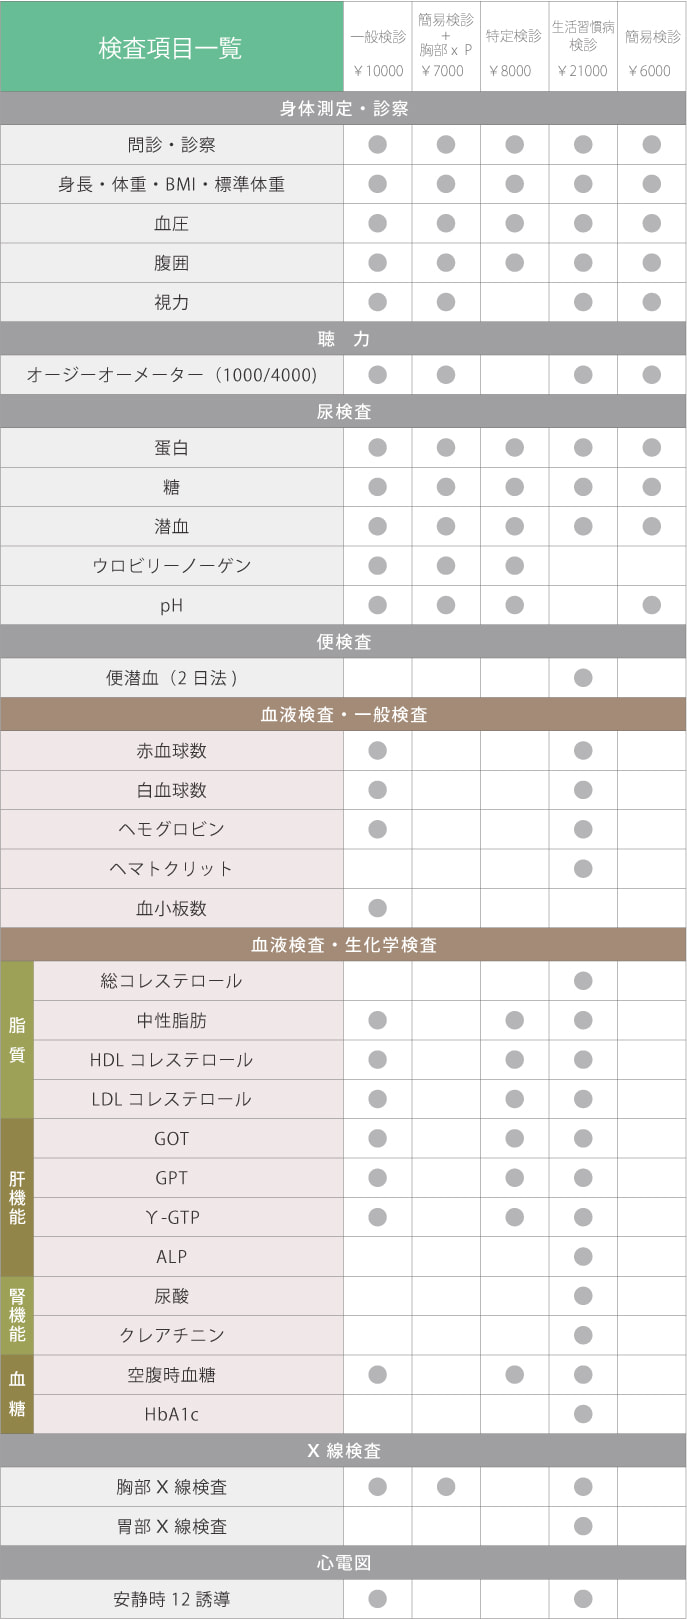Click the 血小板数 dot under 一般検診
This screenshot has height=1619, width=687.
point(377,908)
